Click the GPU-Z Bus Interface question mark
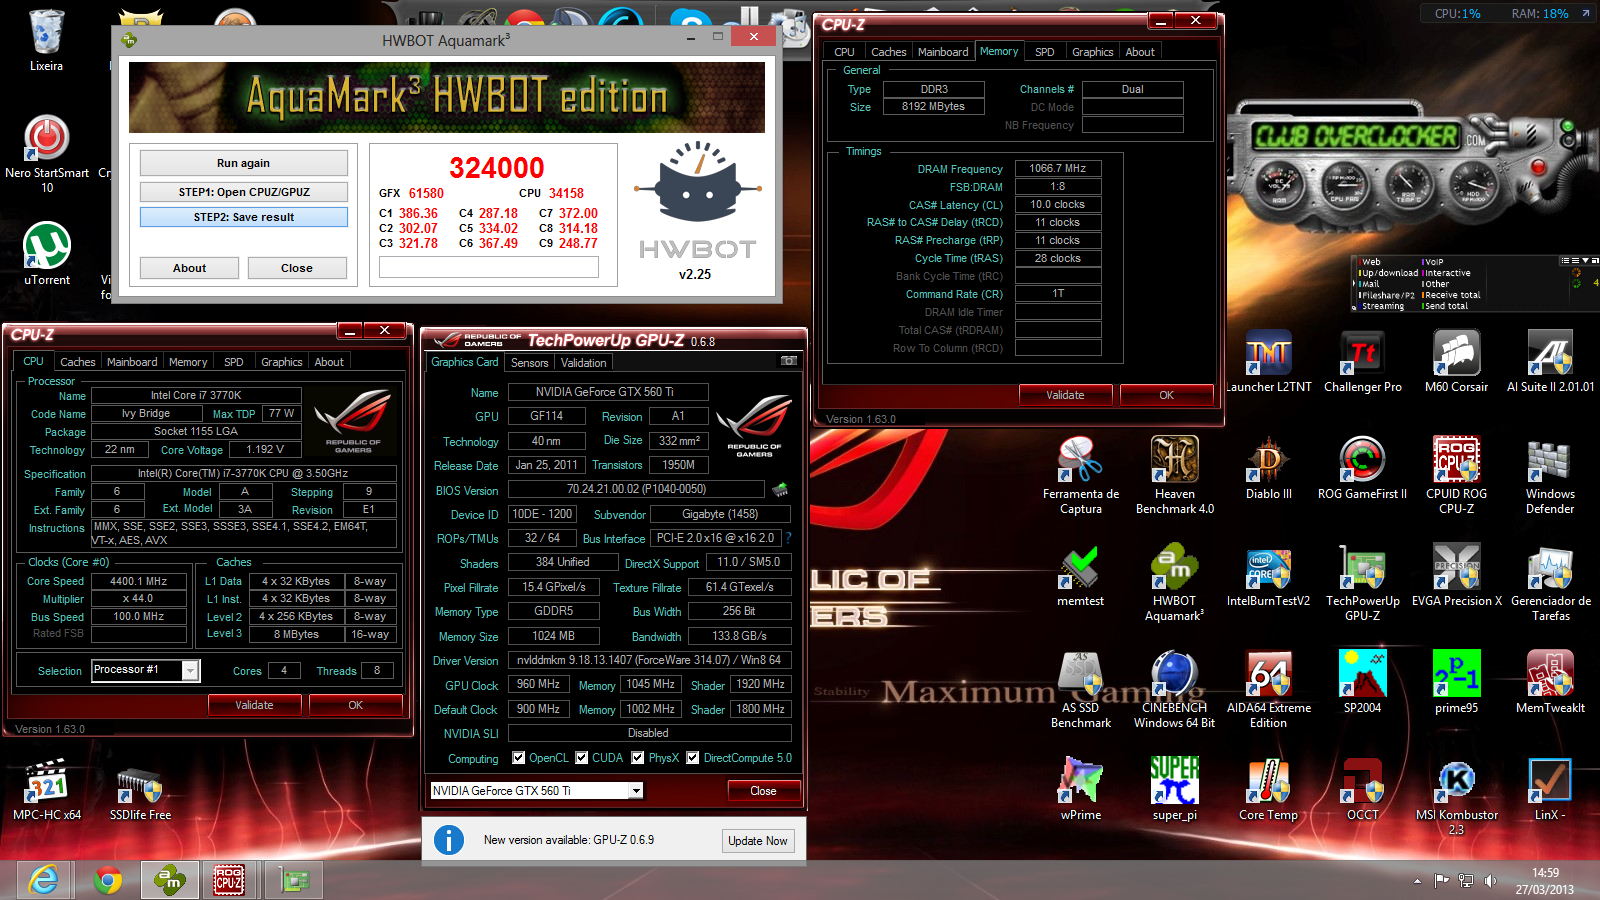Image resolution: width=1600 pixels, height=900 pixels. (x=788, y=538)
